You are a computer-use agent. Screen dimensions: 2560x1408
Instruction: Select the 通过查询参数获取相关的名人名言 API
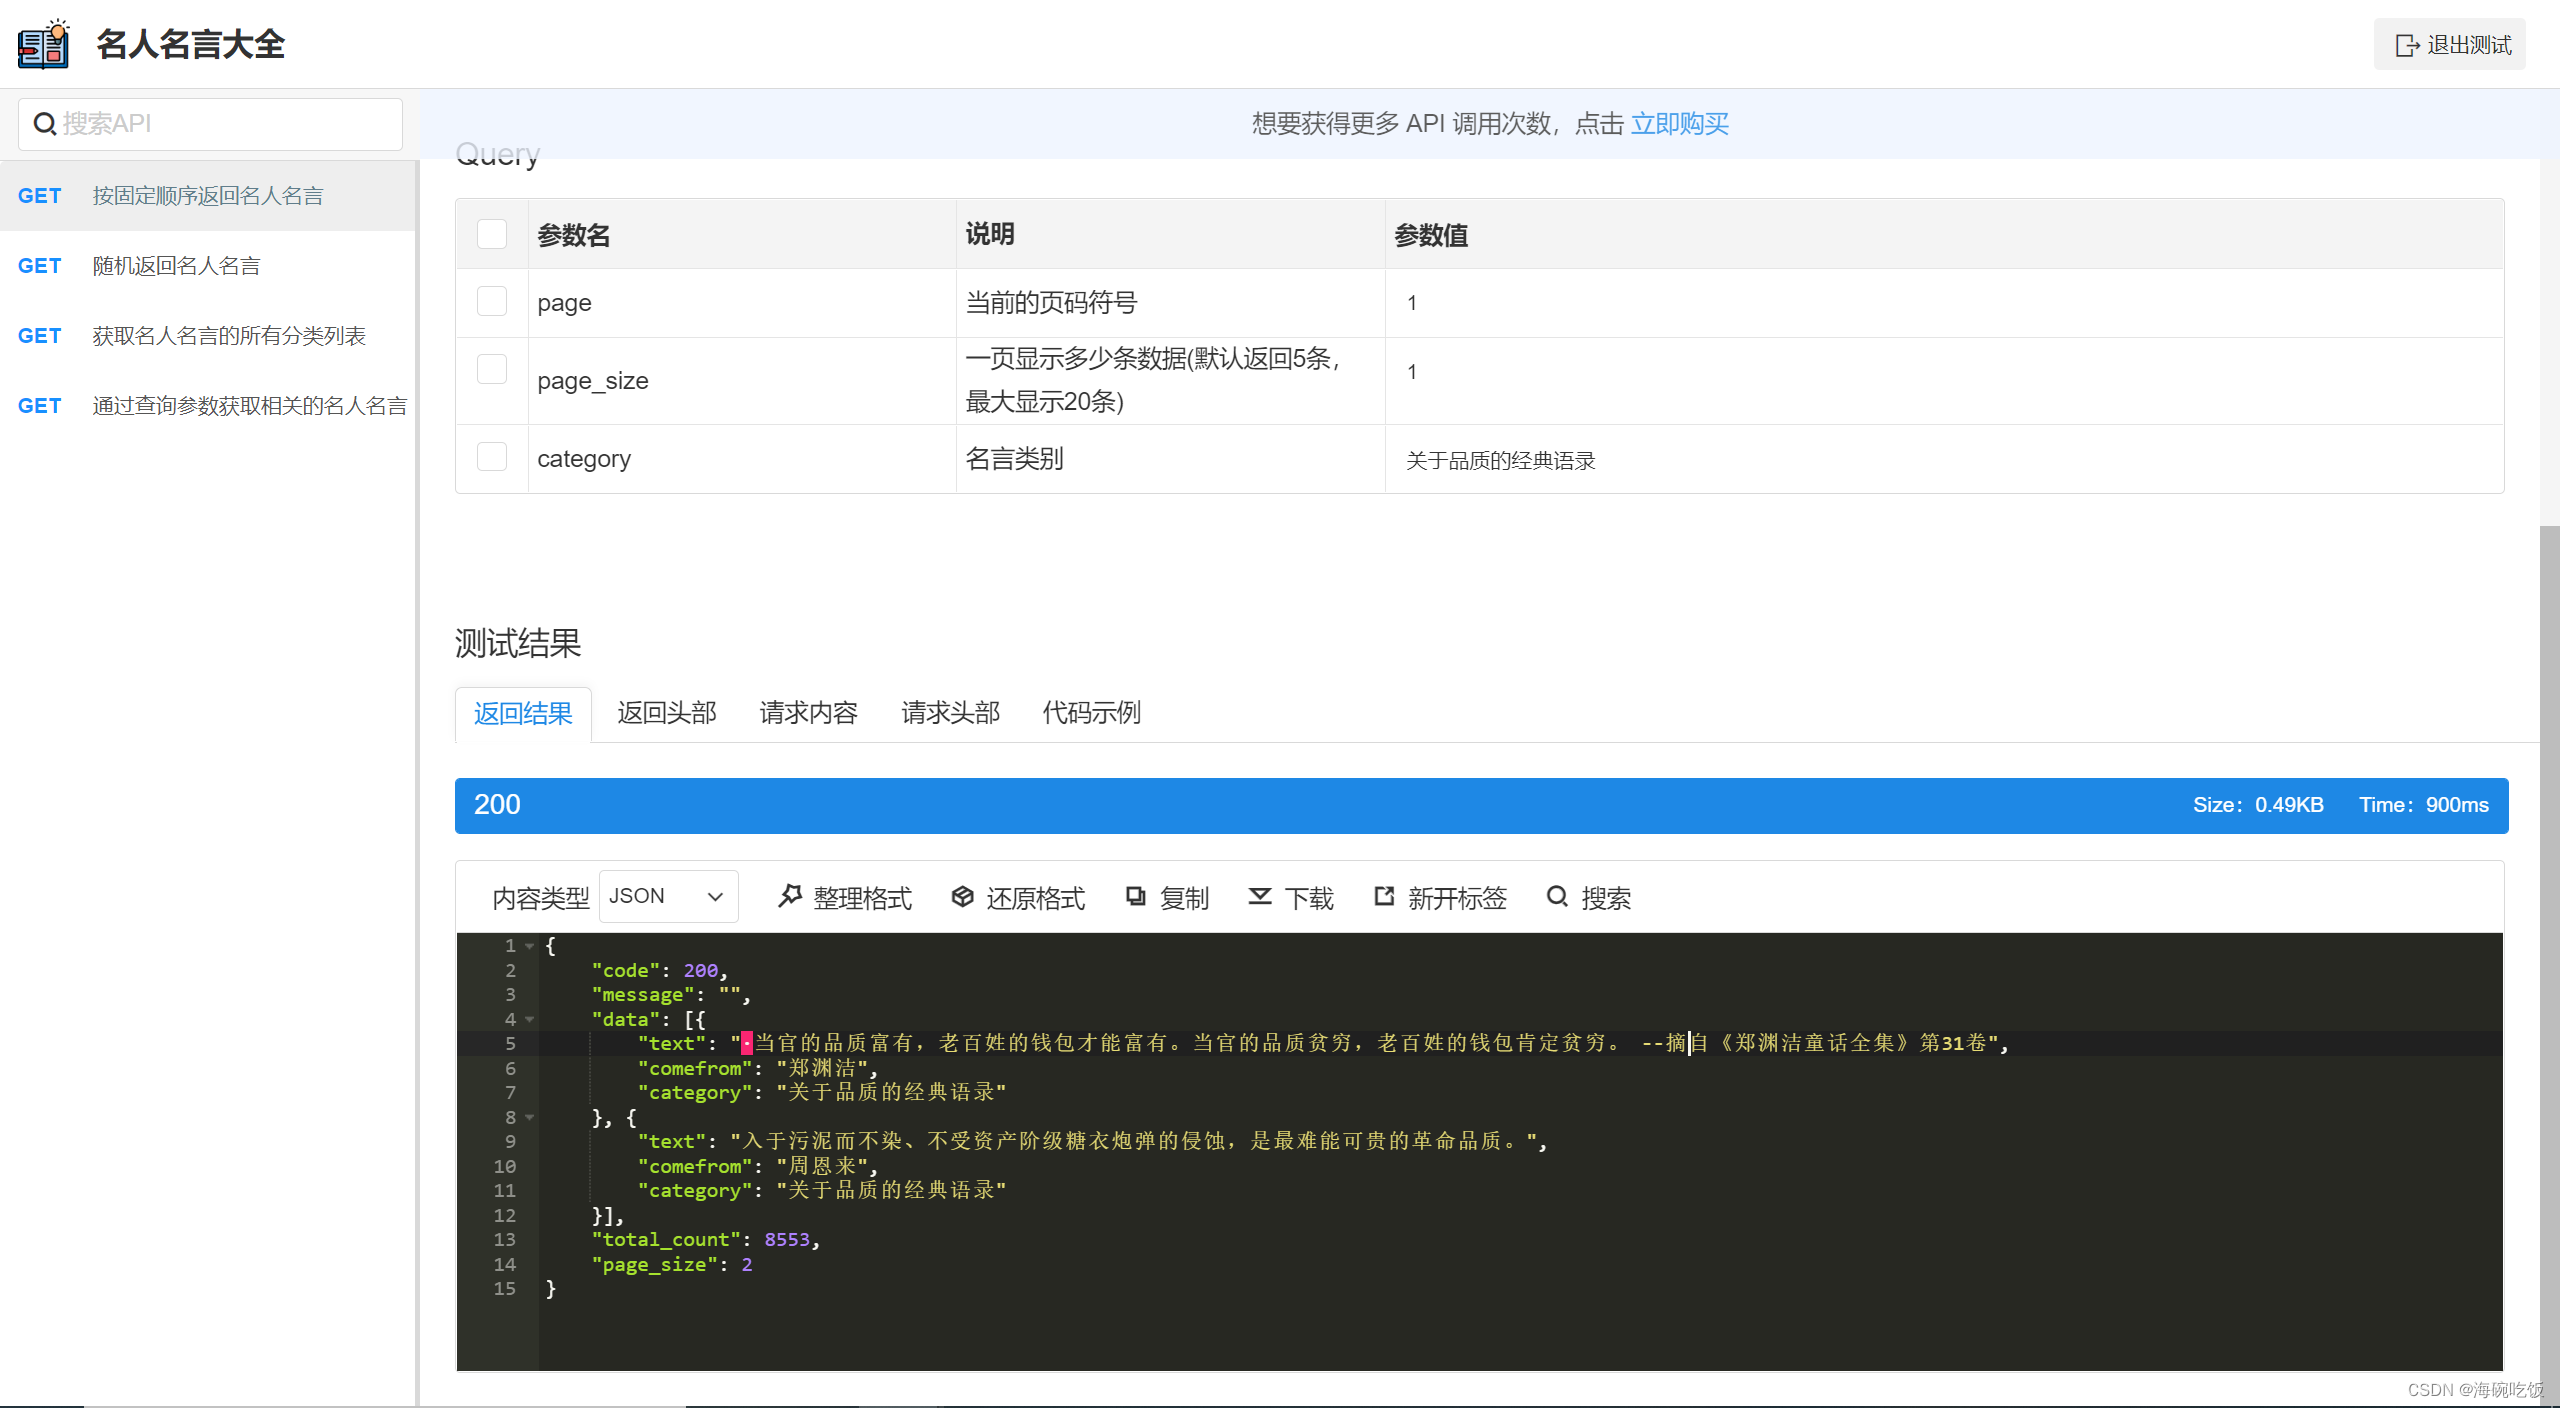pyautogui.click(x=208, y=406)
